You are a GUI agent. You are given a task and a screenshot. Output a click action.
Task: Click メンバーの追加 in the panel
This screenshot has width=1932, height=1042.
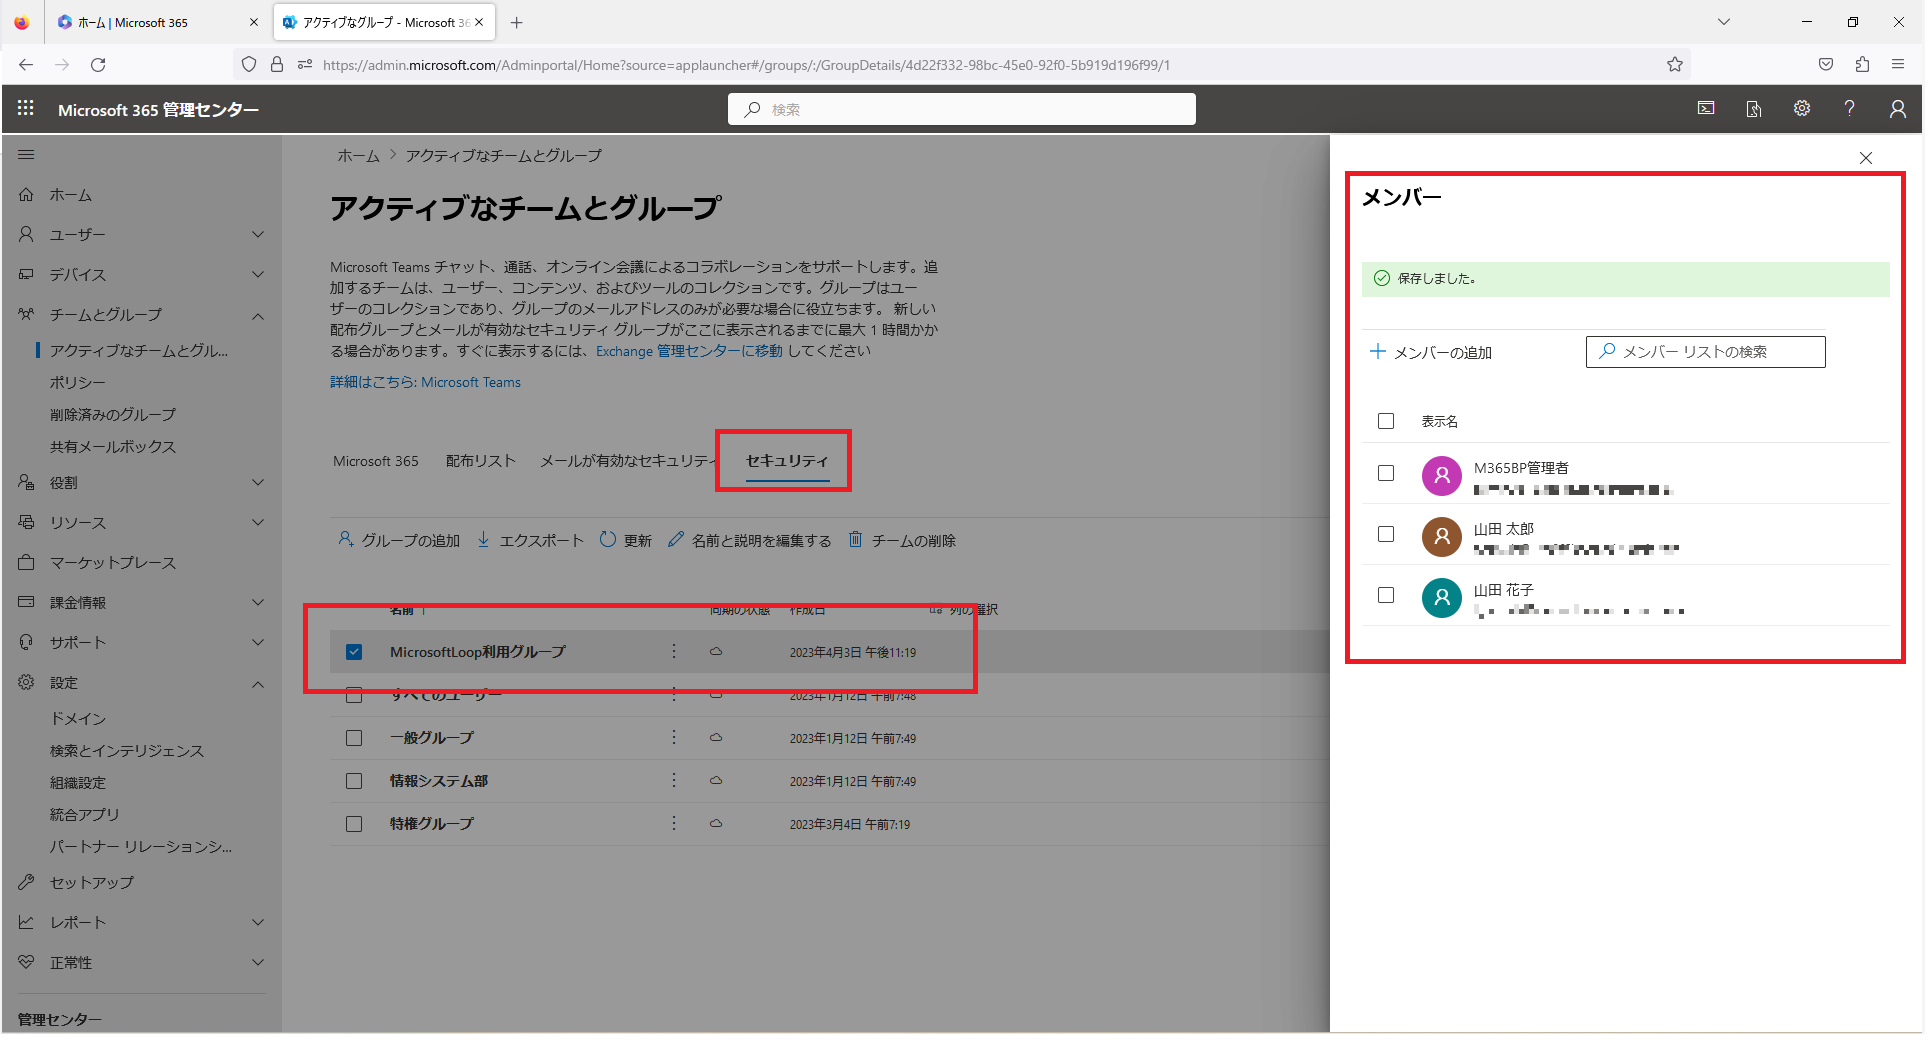[x=1431, y=352]
